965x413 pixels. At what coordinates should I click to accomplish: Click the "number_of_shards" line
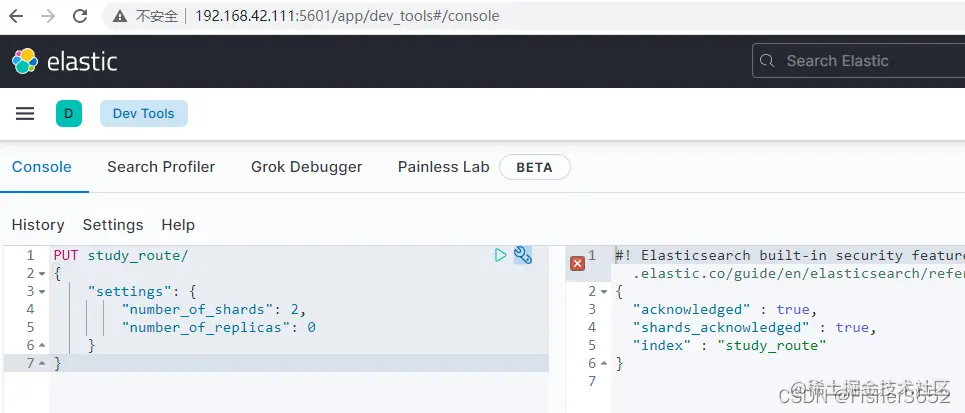(214, 310)
